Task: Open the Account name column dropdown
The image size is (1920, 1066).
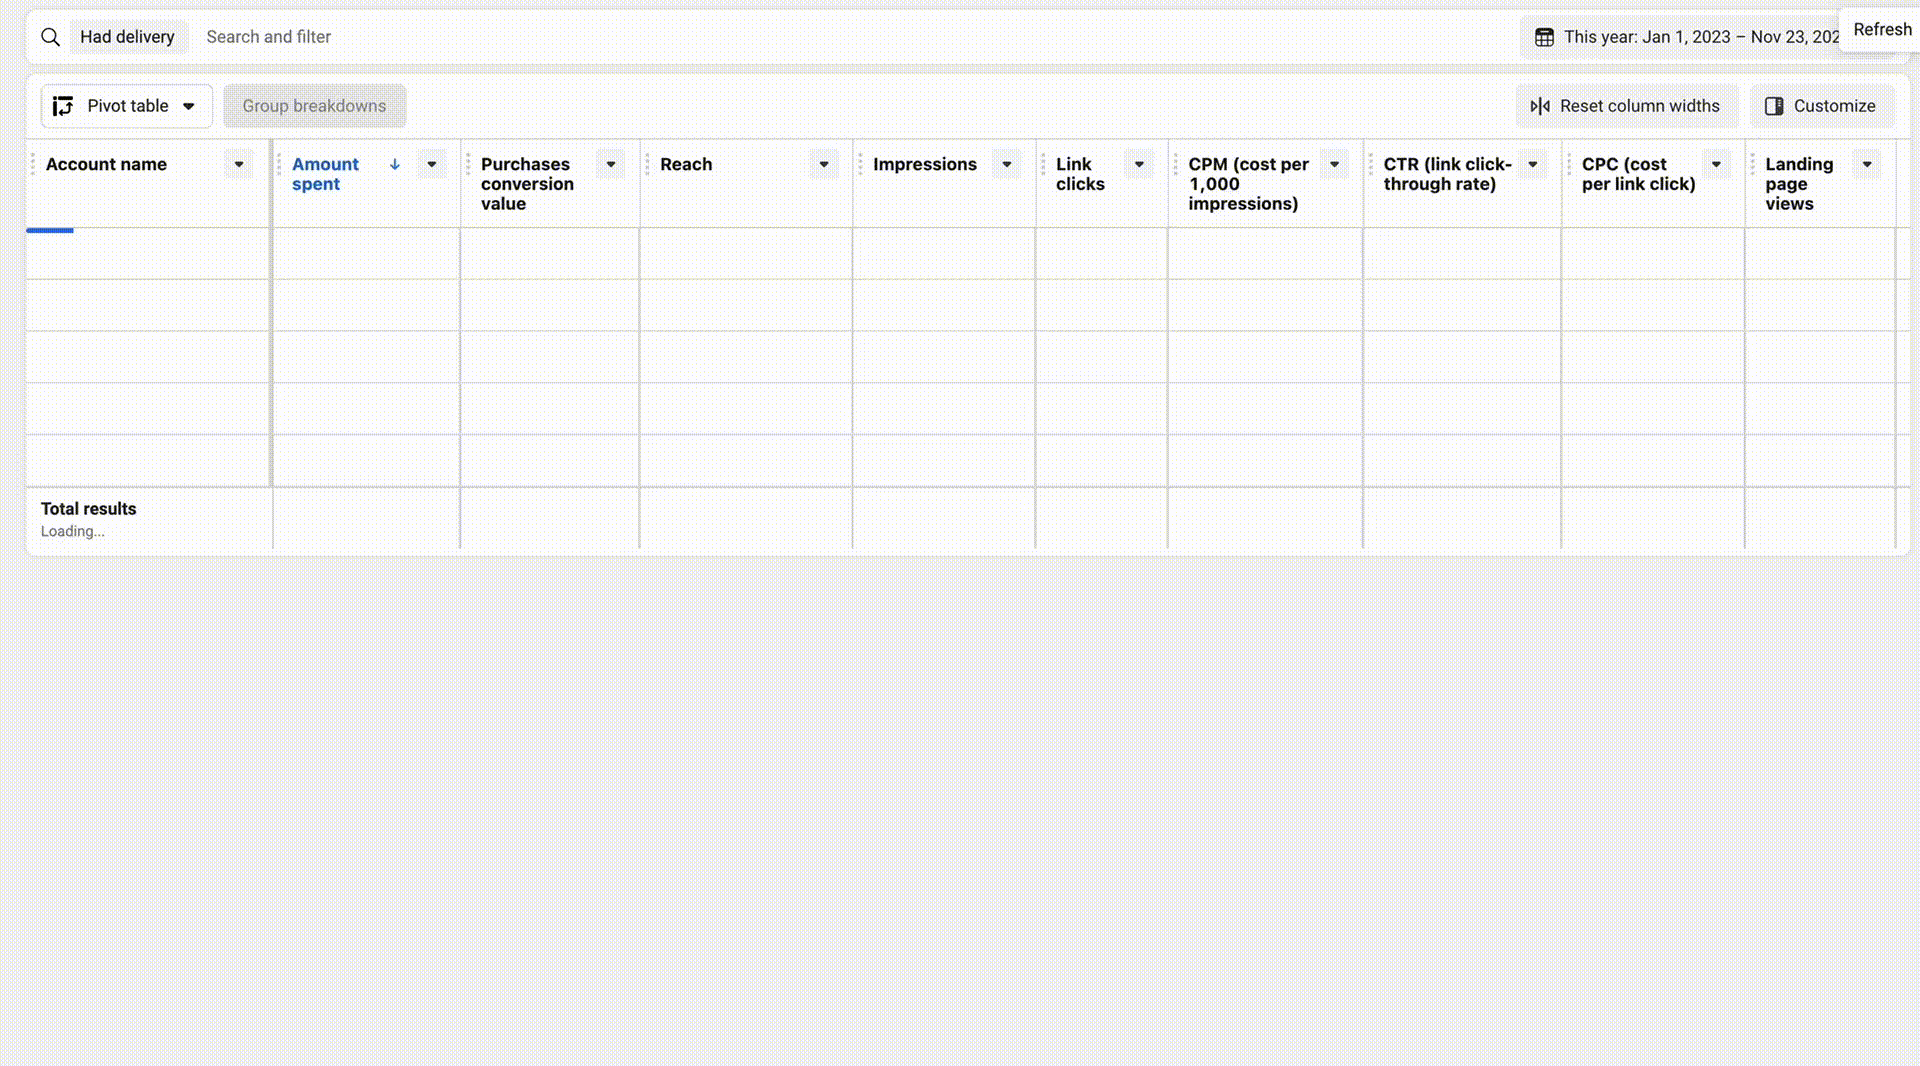Action: pos(239,164)
